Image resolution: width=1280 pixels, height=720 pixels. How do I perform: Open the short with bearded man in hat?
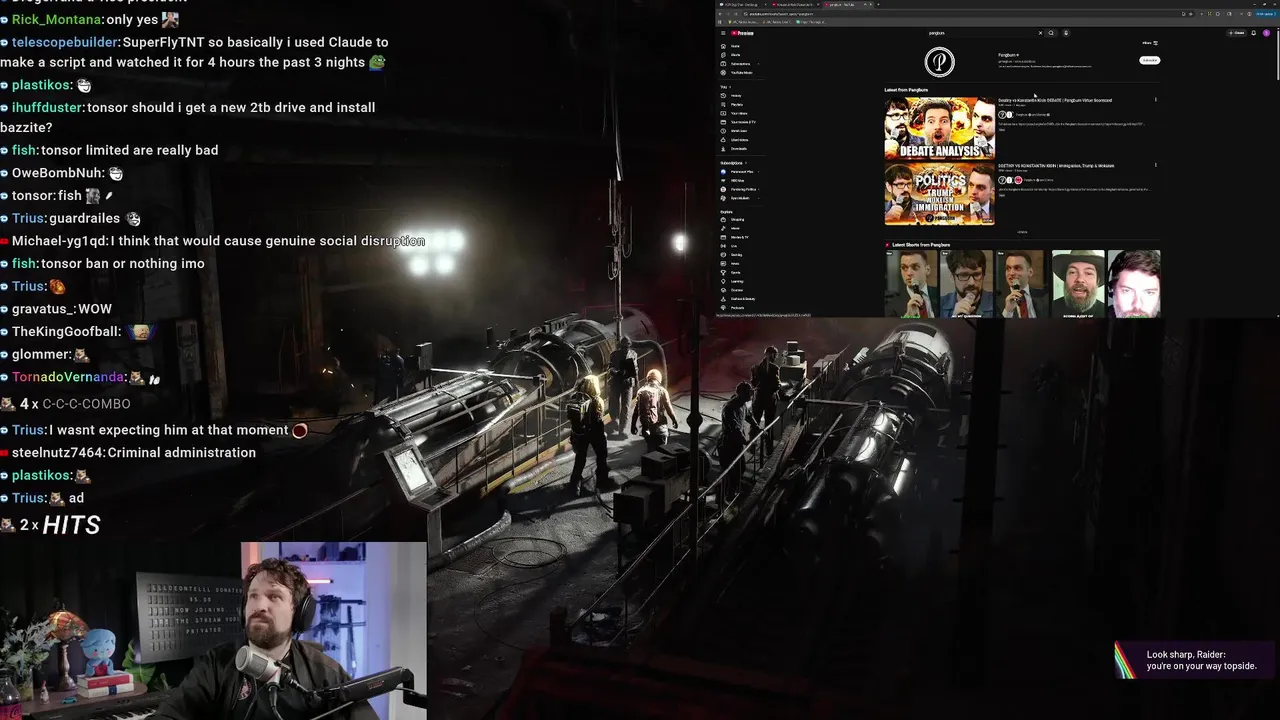click(1078, 284)
